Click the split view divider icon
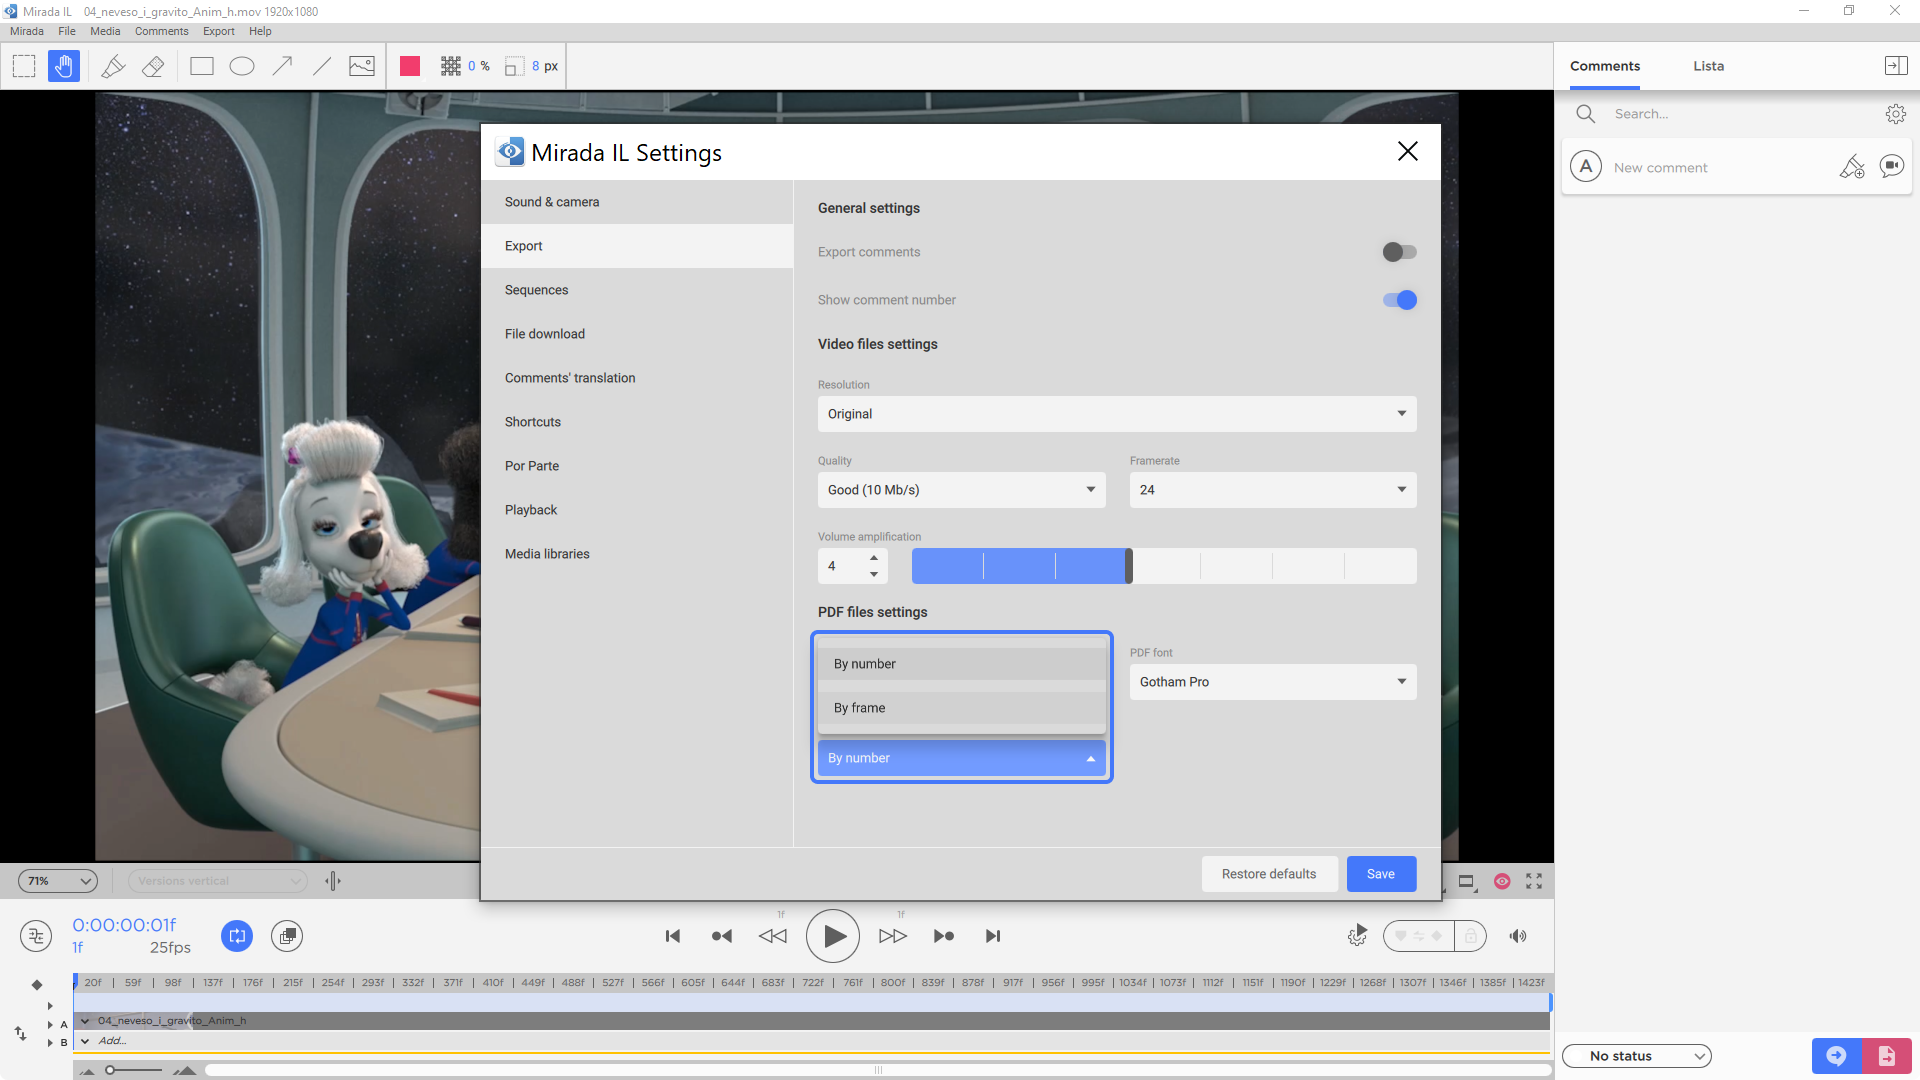This screenshot has height=1080, width=1920. click(x=333, y=881)
